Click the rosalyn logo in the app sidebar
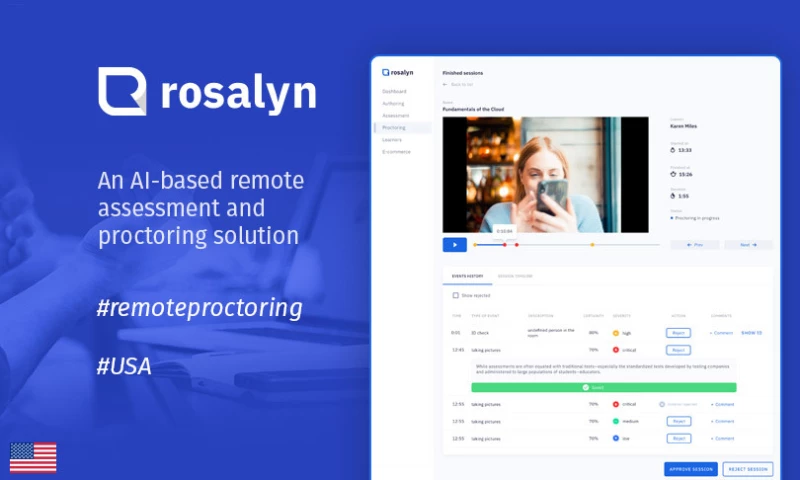 [x=397, y=72]
